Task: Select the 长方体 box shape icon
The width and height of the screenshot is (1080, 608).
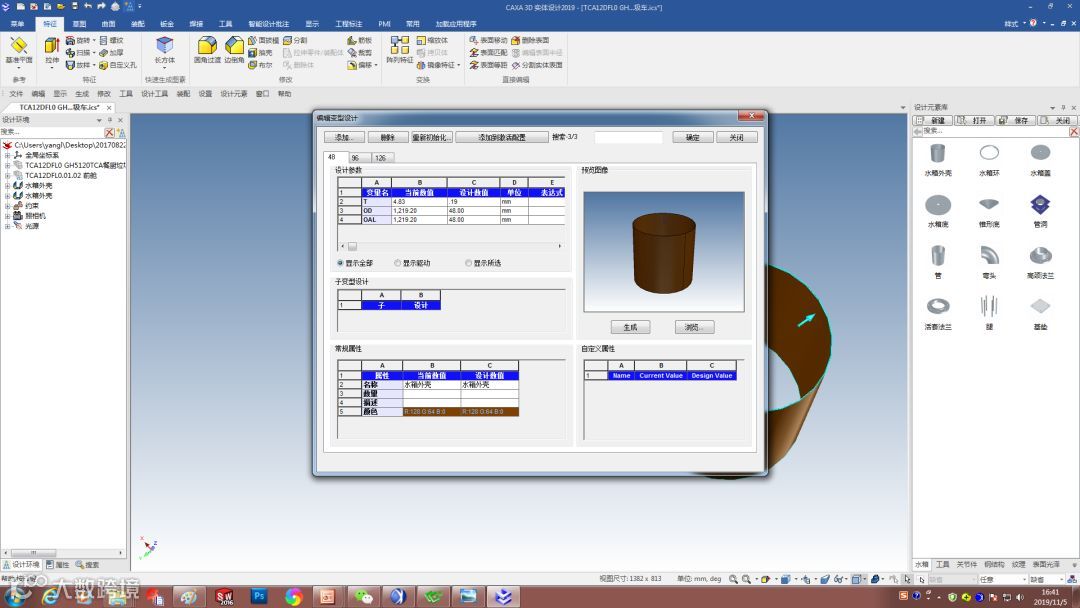Action: pos(164,46)
